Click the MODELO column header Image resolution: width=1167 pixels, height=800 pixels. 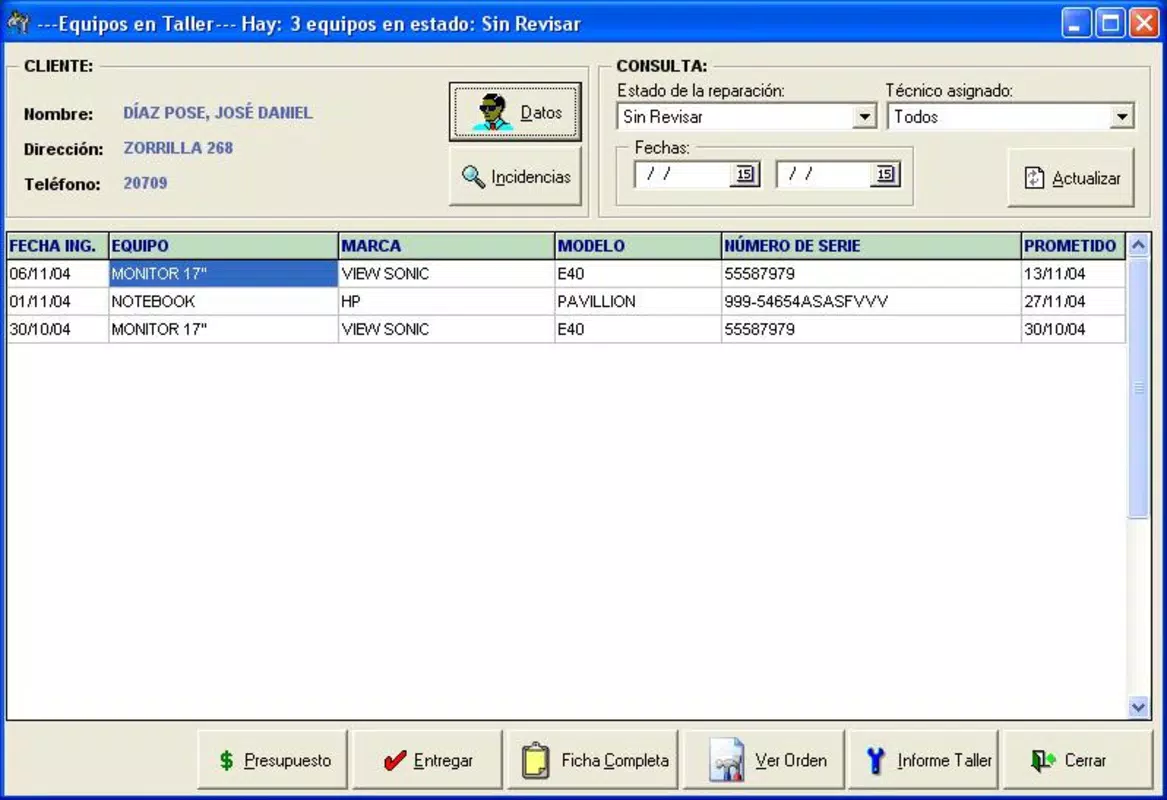click(x=638, y=246)
